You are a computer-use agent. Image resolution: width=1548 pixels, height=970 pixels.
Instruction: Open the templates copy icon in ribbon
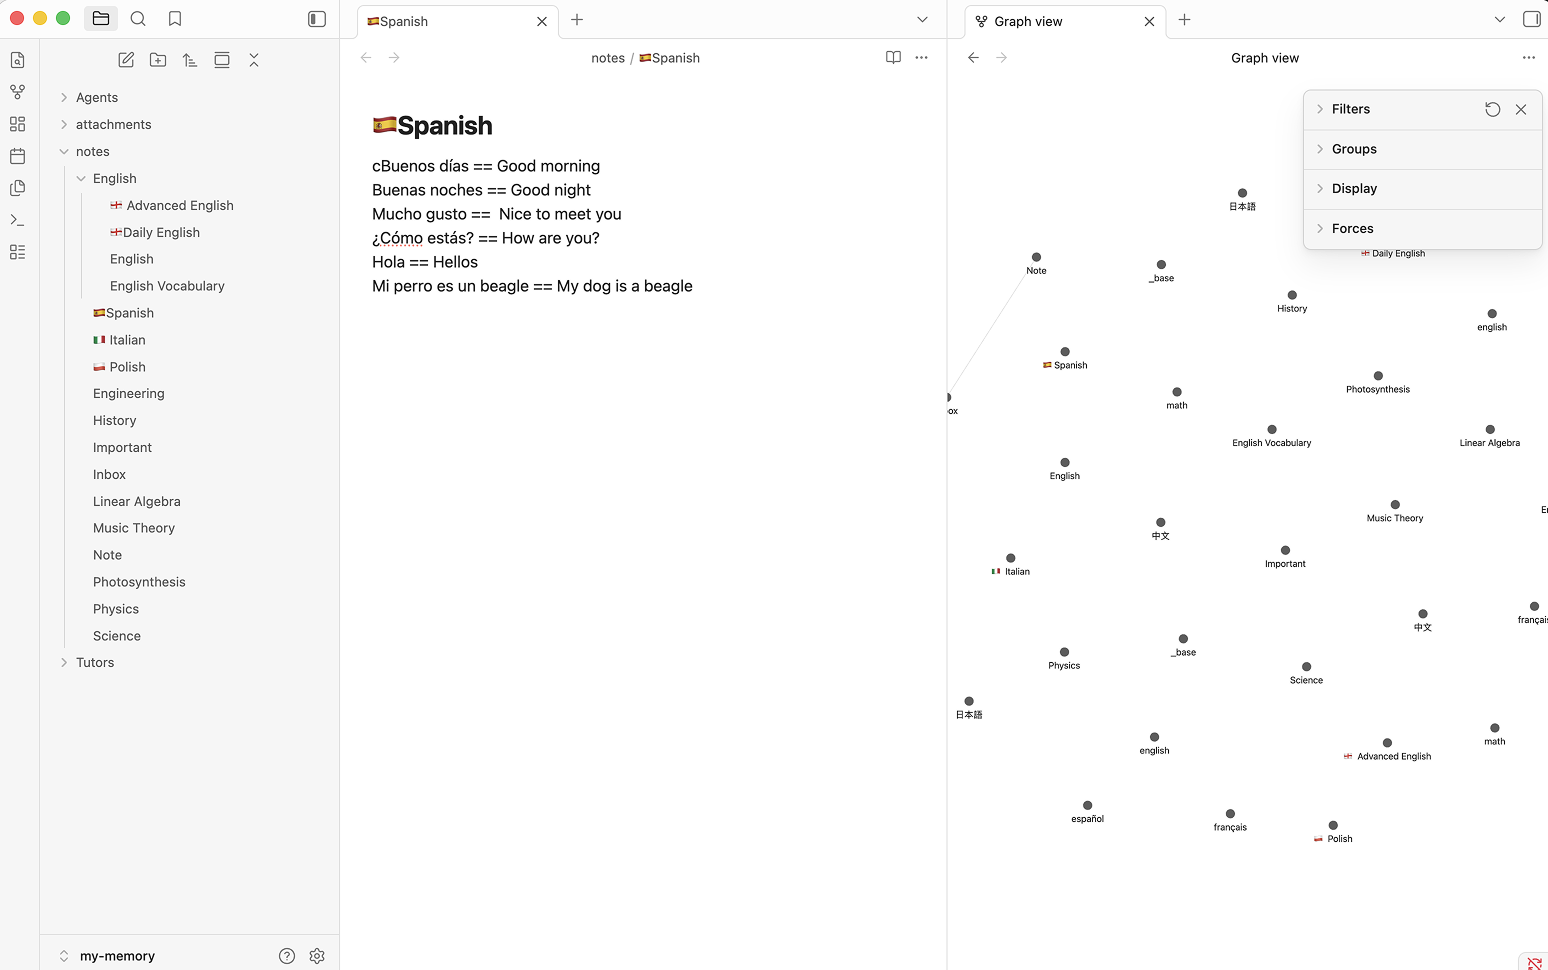[x=17, y=188]
